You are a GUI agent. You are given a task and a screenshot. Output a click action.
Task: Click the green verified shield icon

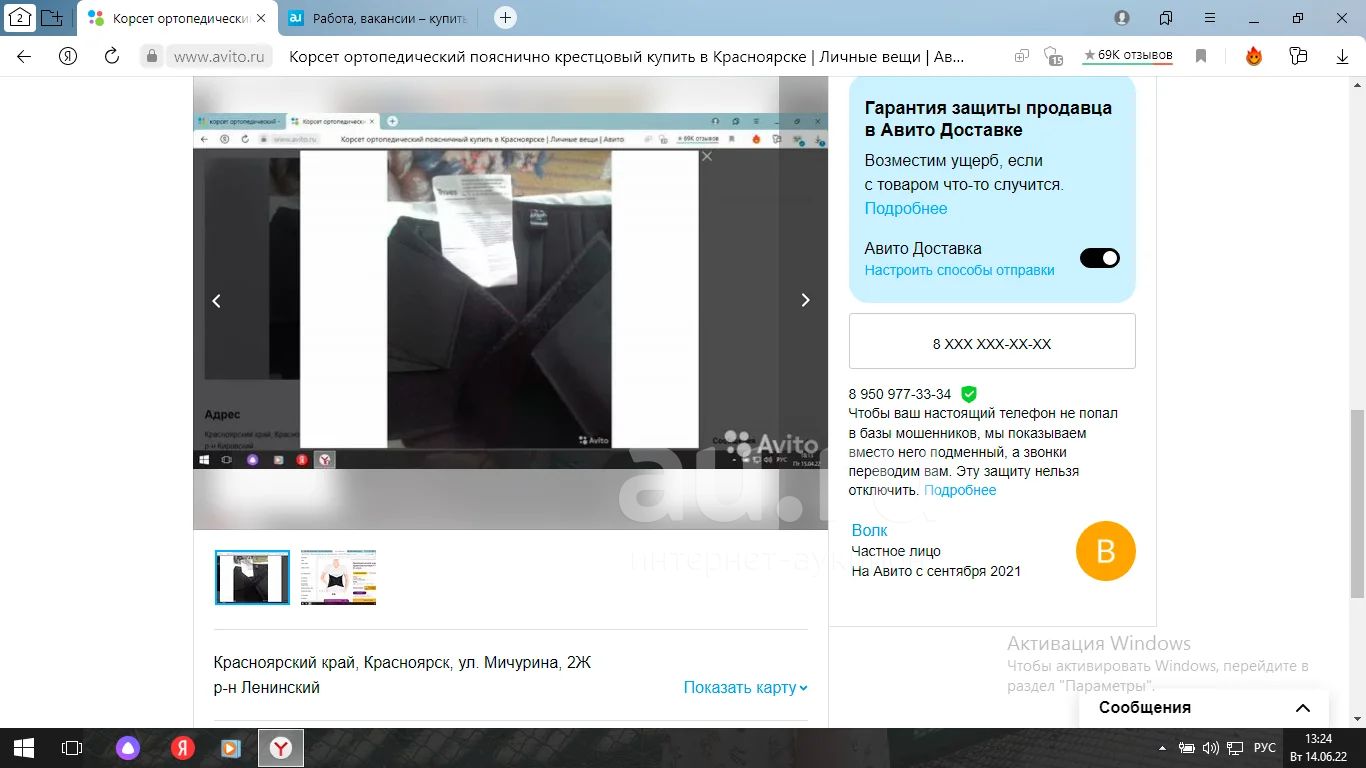(x=969, y=394)
